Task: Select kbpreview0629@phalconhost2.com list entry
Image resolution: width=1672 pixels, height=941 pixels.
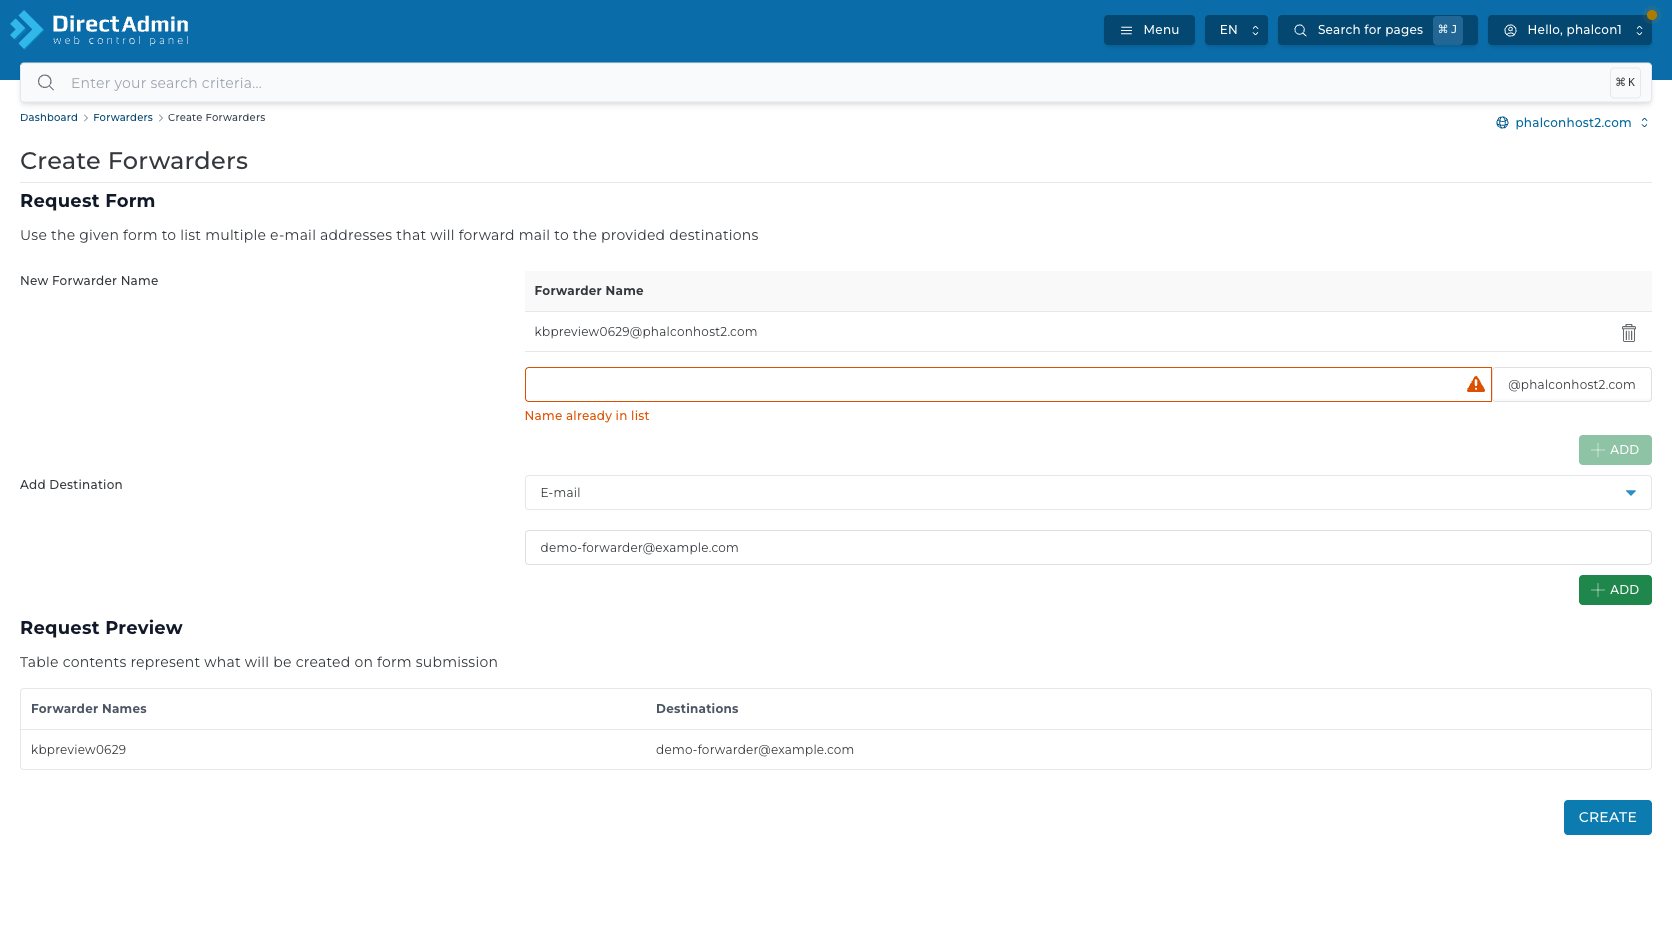Action: coord(646,332)
